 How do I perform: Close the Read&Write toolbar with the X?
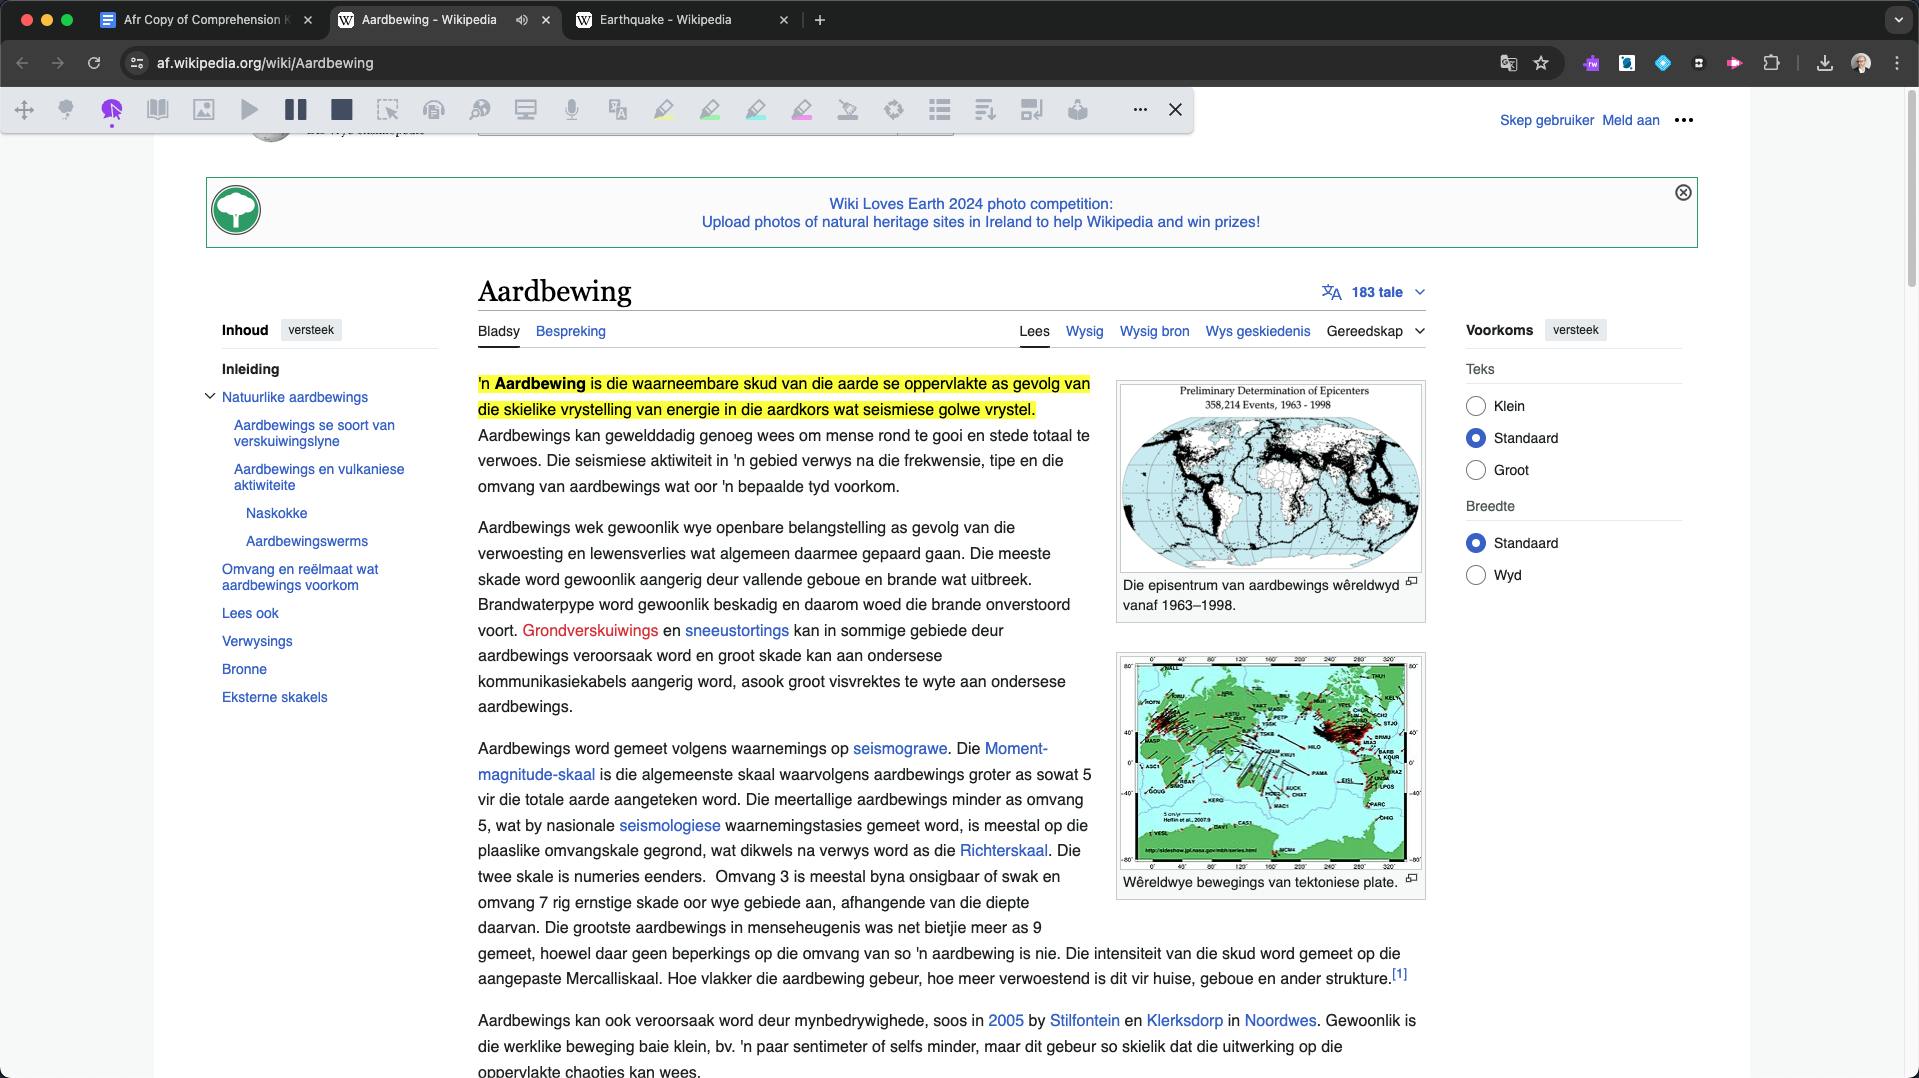point(1176,110)
